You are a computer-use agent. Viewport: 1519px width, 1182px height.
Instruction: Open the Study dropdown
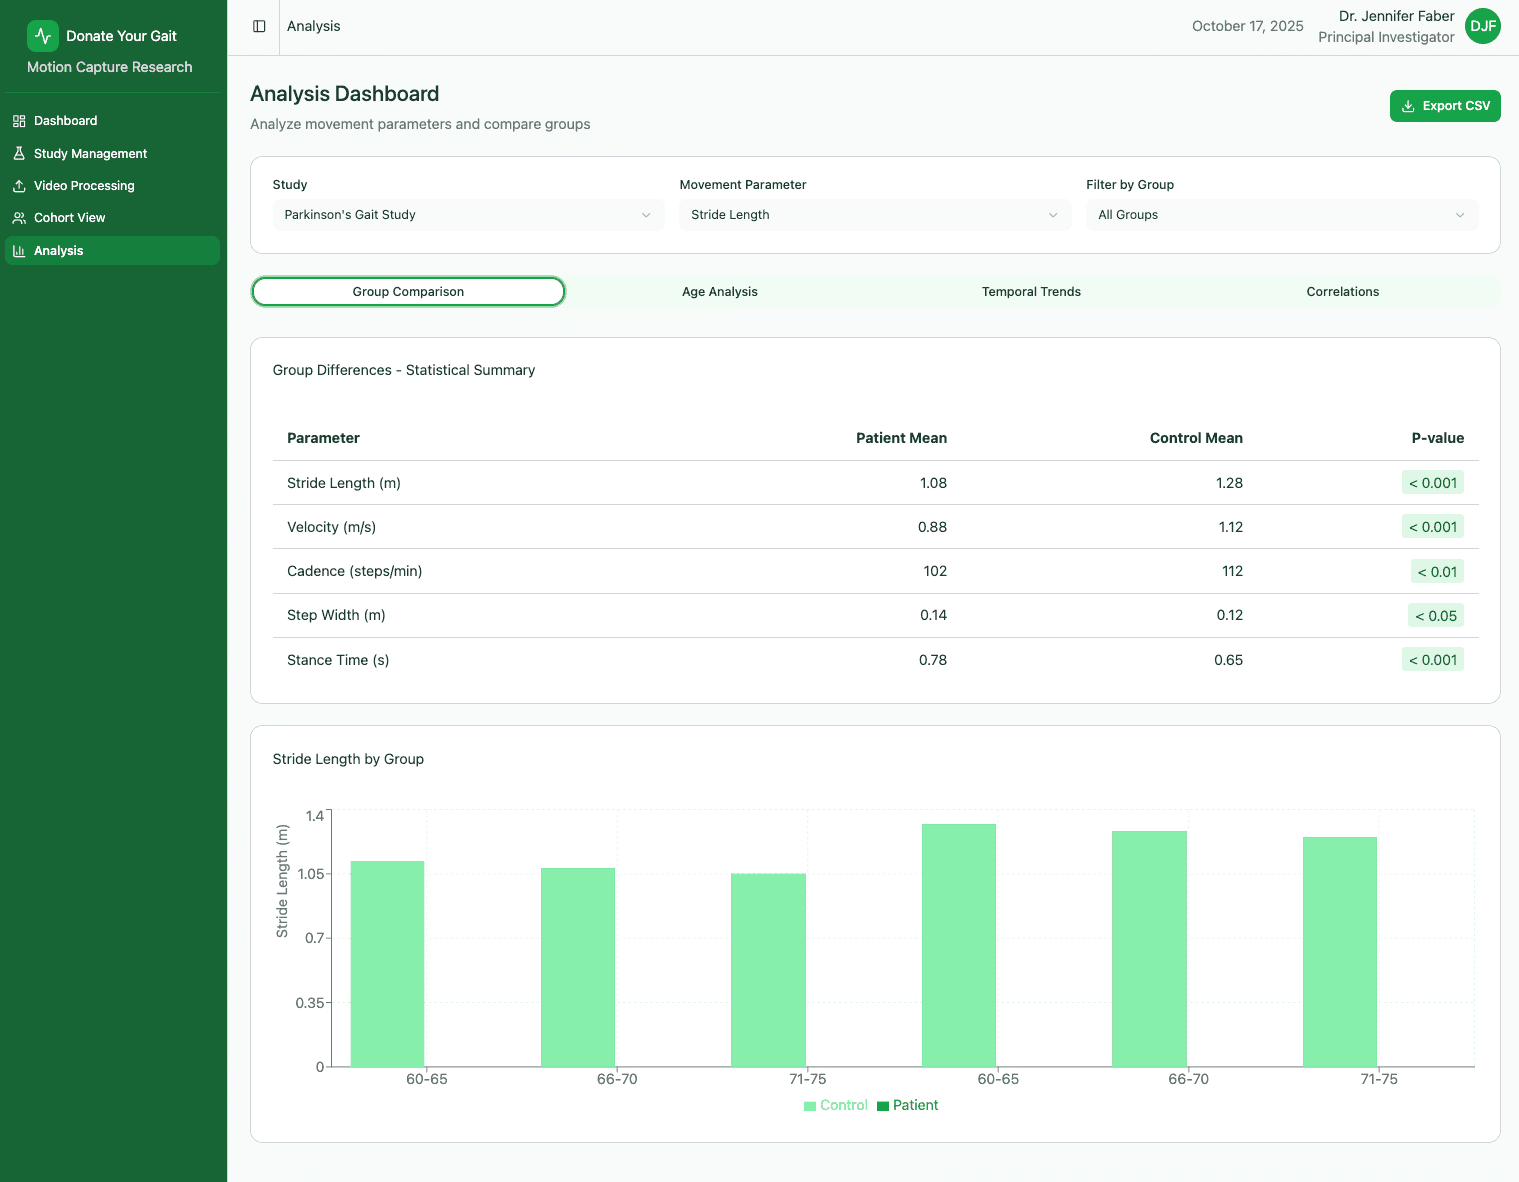point(467,214)
